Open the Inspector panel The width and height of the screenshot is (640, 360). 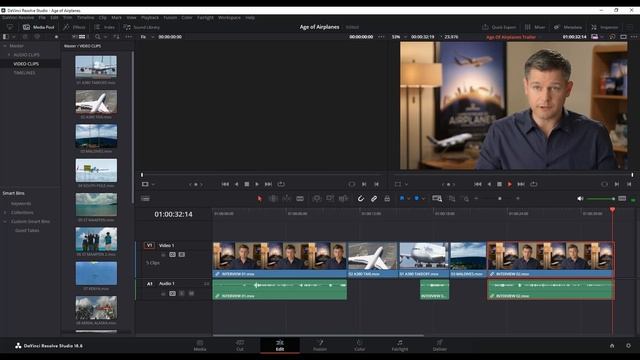point(604,27)
